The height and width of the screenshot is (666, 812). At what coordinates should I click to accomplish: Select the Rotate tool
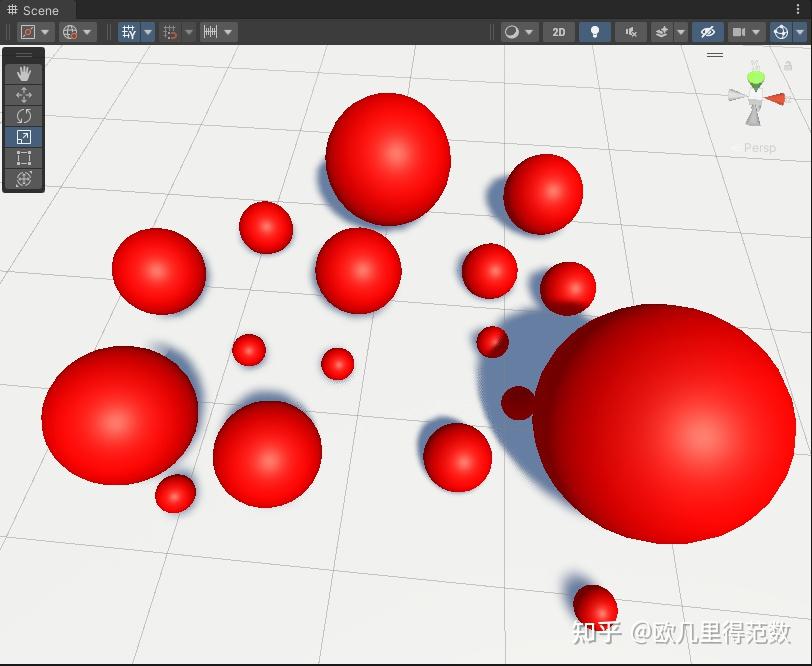pyautogui.click(x=23, y=116)
